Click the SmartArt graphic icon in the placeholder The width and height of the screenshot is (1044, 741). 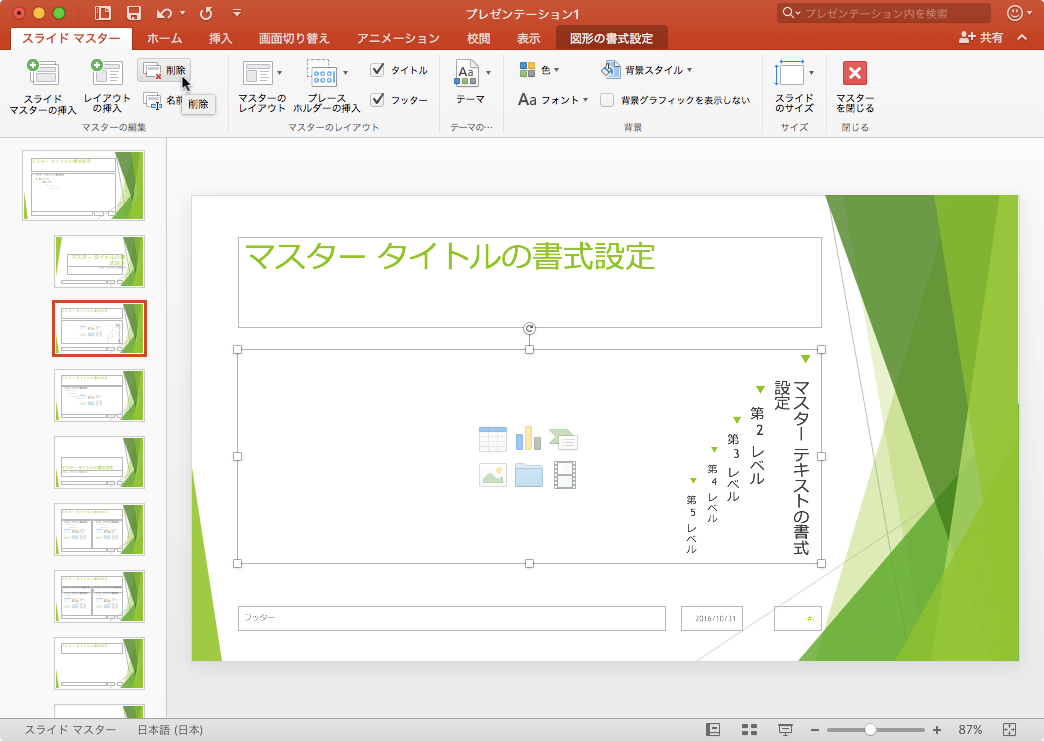561,438
